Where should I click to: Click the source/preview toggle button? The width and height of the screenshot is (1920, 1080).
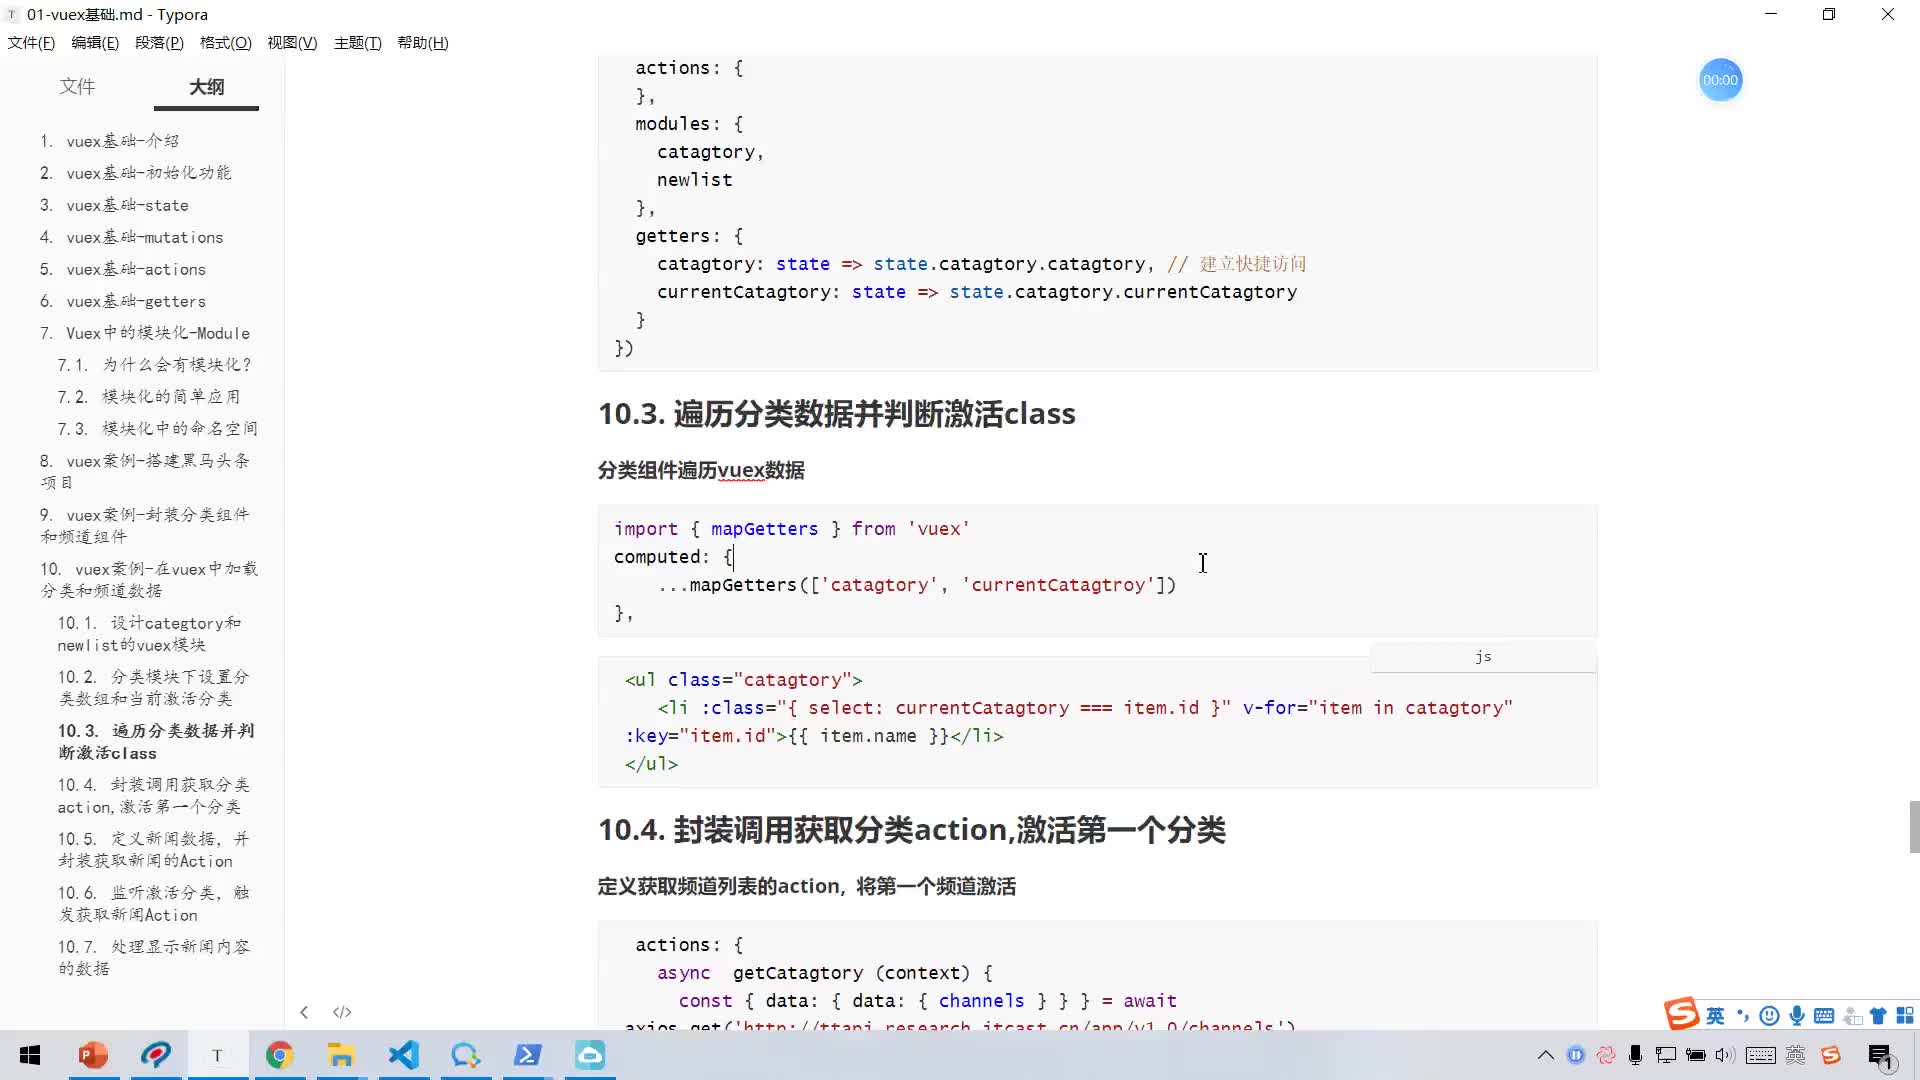[342, 1011]
